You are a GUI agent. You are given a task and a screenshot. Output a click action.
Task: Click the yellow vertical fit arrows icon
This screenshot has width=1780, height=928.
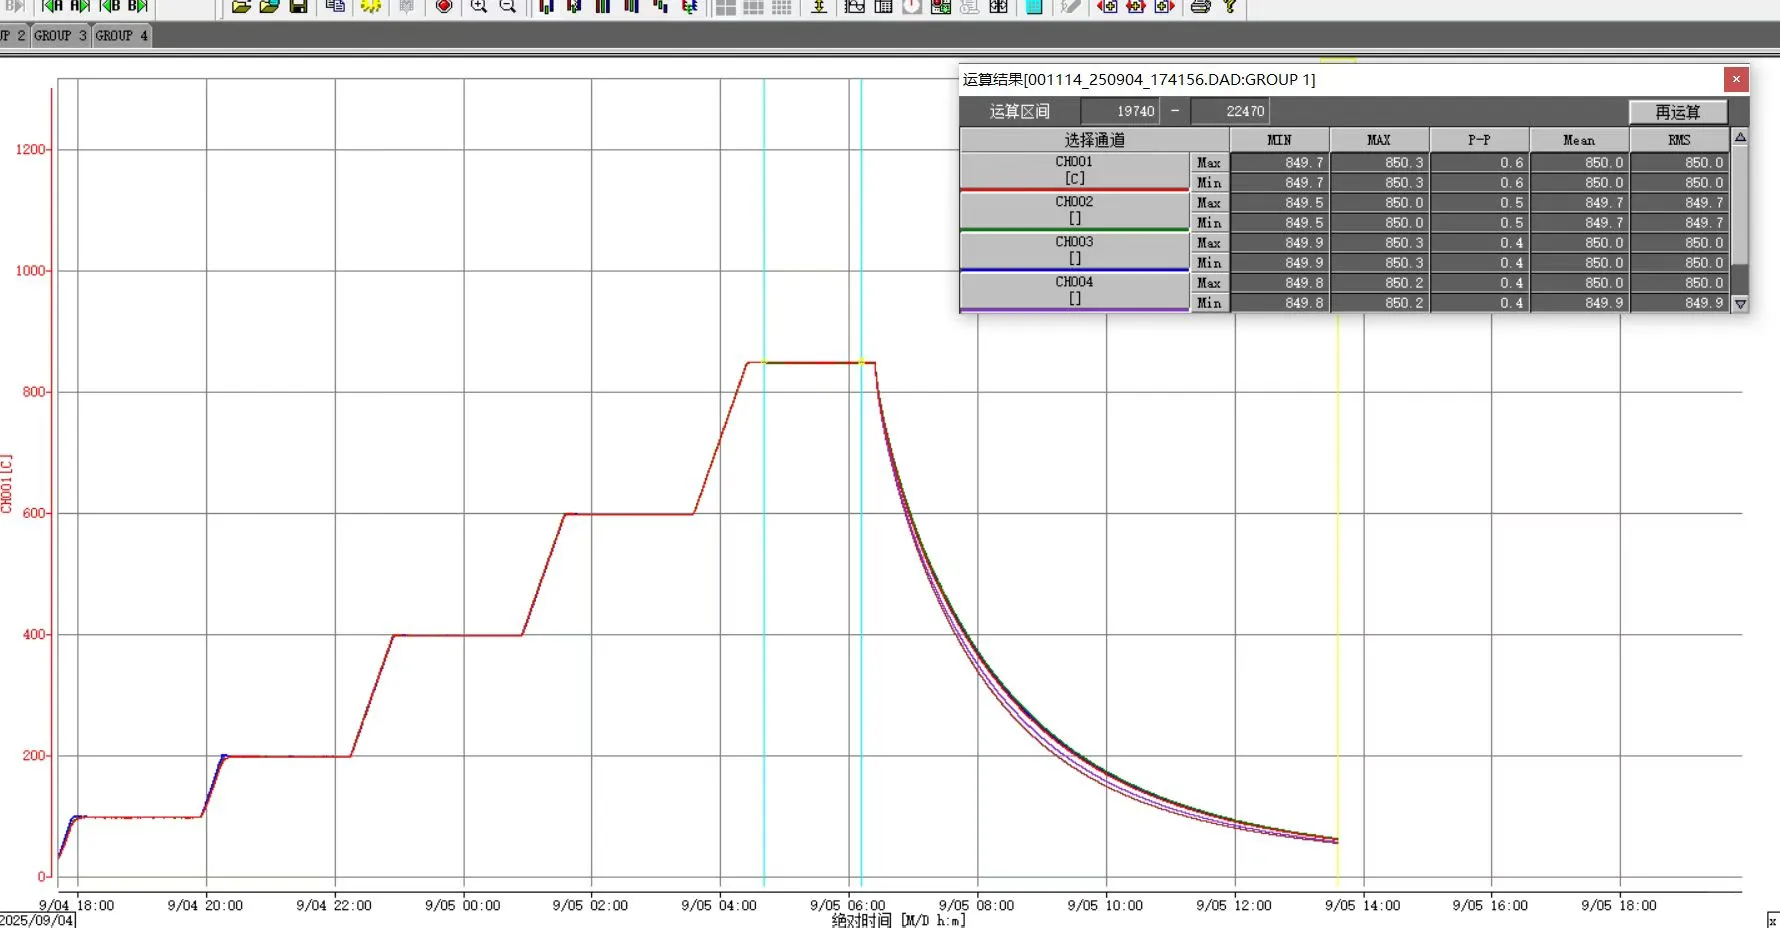point(819,6)
